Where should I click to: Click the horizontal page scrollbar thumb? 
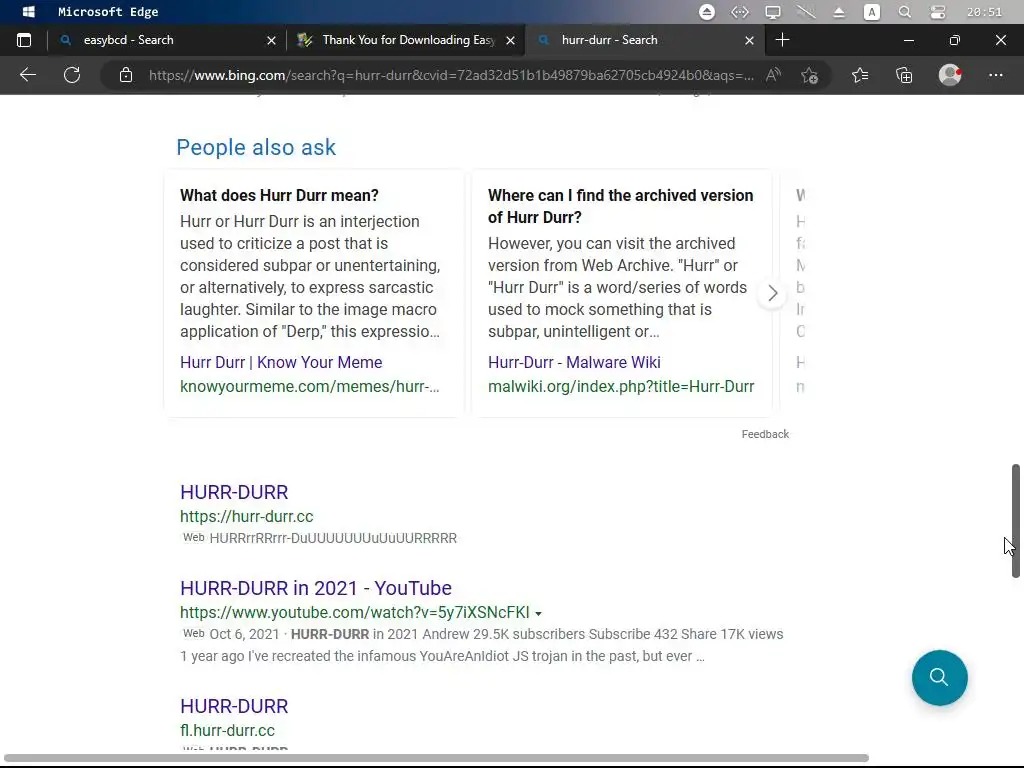click(x=436, y=758)
